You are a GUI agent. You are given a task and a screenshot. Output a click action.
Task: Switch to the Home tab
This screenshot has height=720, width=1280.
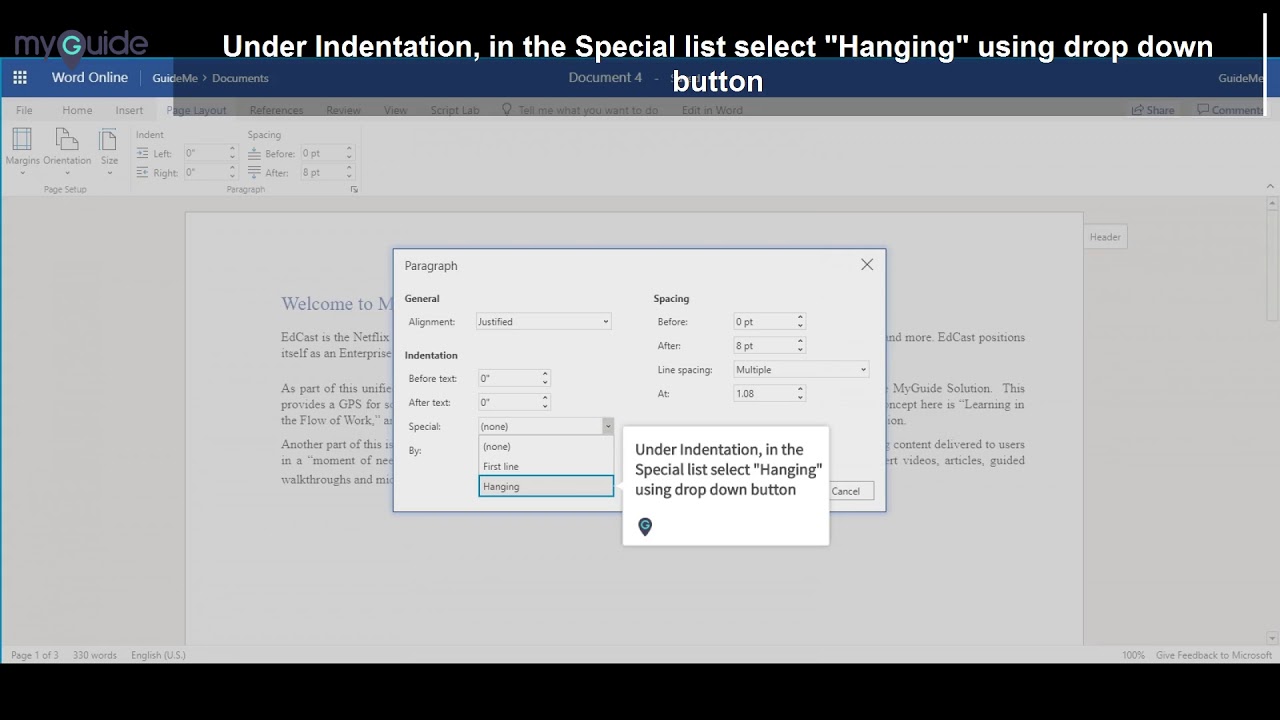pos(77,110)
